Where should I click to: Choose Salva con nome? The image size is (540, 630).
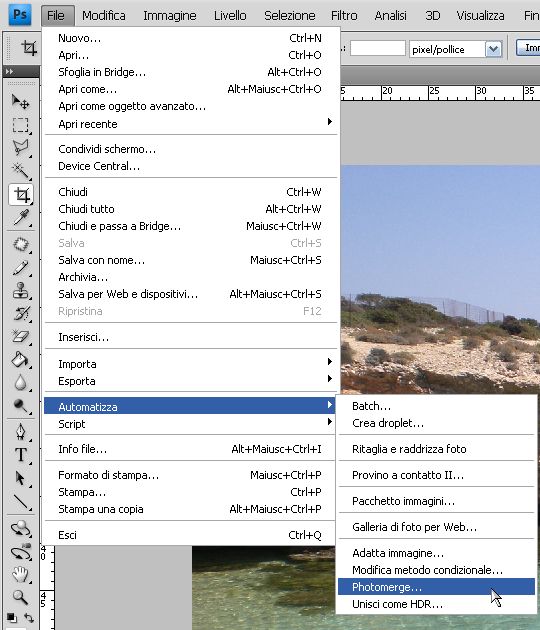pos(191,260)
